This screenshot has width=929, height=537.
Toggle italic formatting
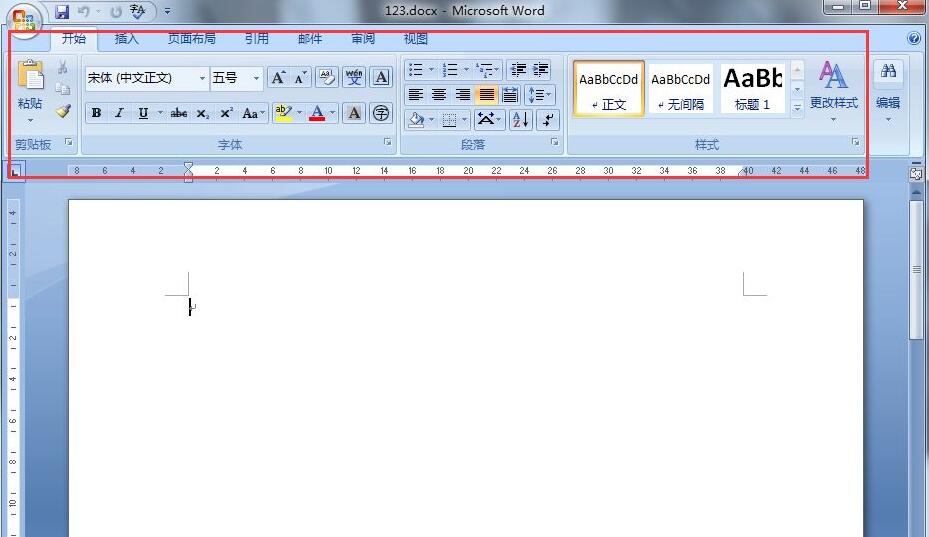pyautogui.click(x=119, y=113)
